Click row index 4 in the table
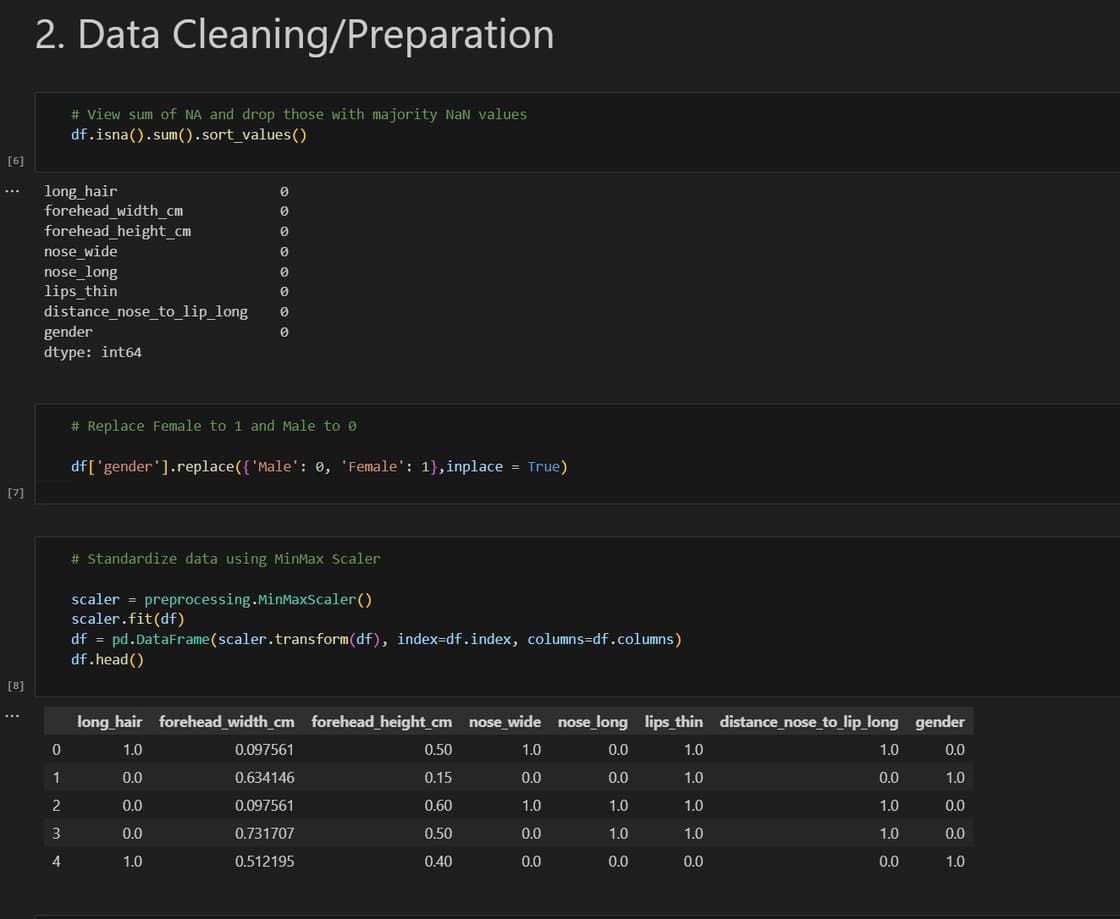1120x919 pixels. [56, 861]
